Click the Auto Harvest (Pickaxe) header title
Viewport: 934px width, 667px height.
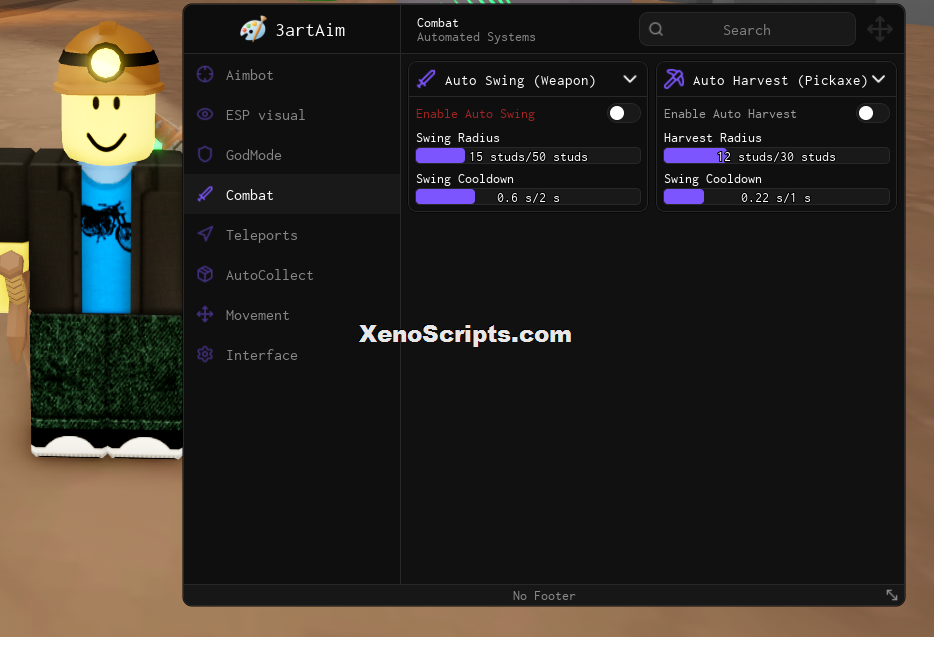(780, 80)
